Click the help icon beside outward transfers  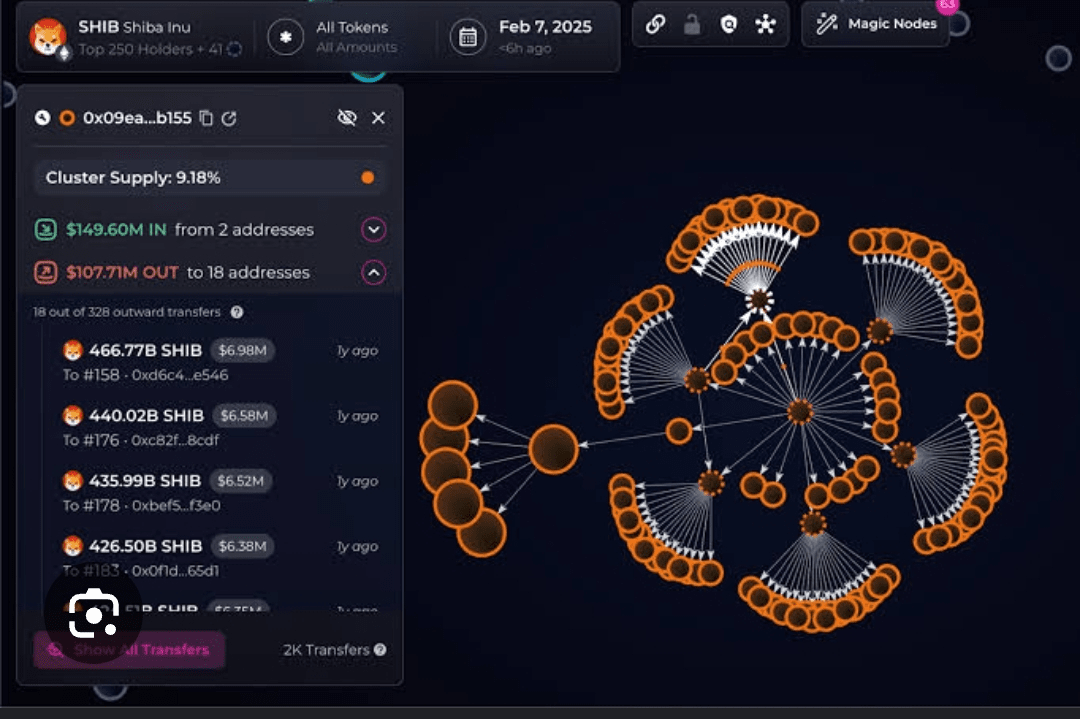point(237,312)
